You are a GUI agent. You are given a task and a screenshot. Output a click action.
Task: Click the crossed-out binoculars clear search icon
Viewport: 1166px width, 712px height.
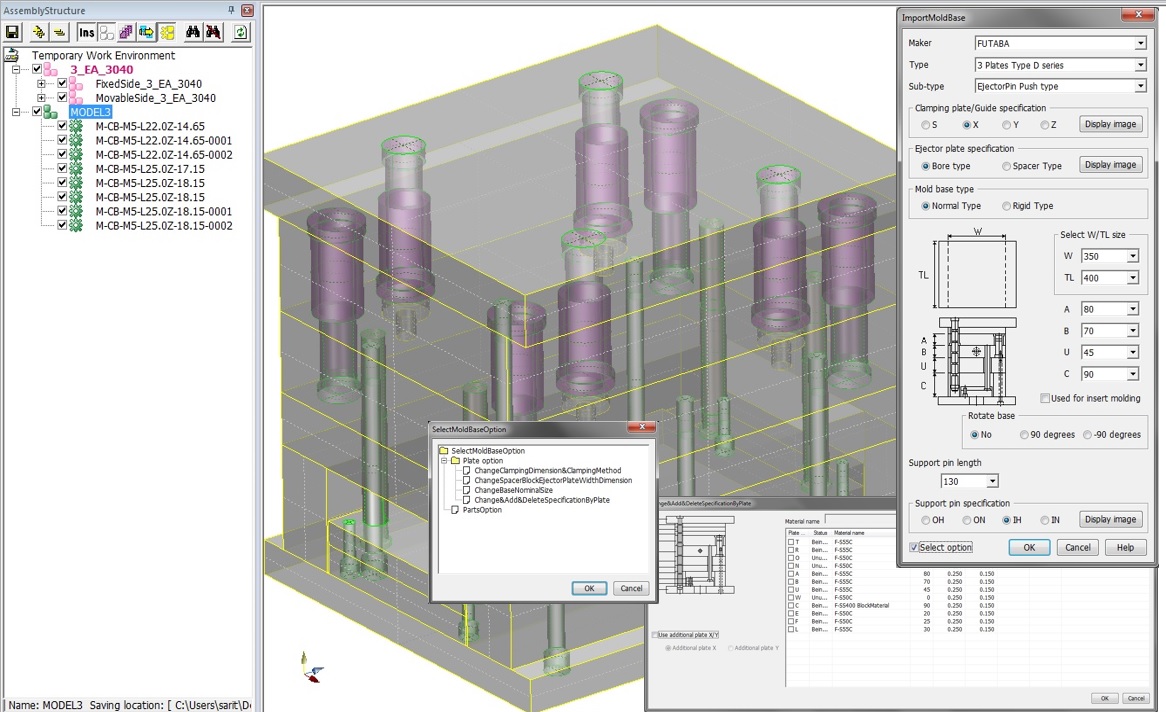213,33
